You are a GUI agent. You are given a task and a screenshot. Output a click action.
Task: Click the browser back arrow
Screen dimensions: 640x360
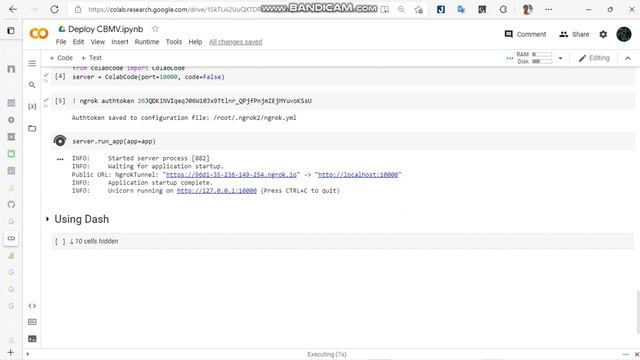(x=13, y=9)
